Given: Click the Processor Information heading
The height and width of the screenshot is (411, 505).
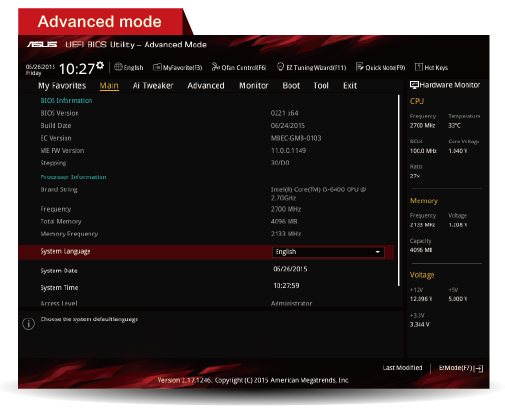Looking at the screenshot, I should point(73,177).
